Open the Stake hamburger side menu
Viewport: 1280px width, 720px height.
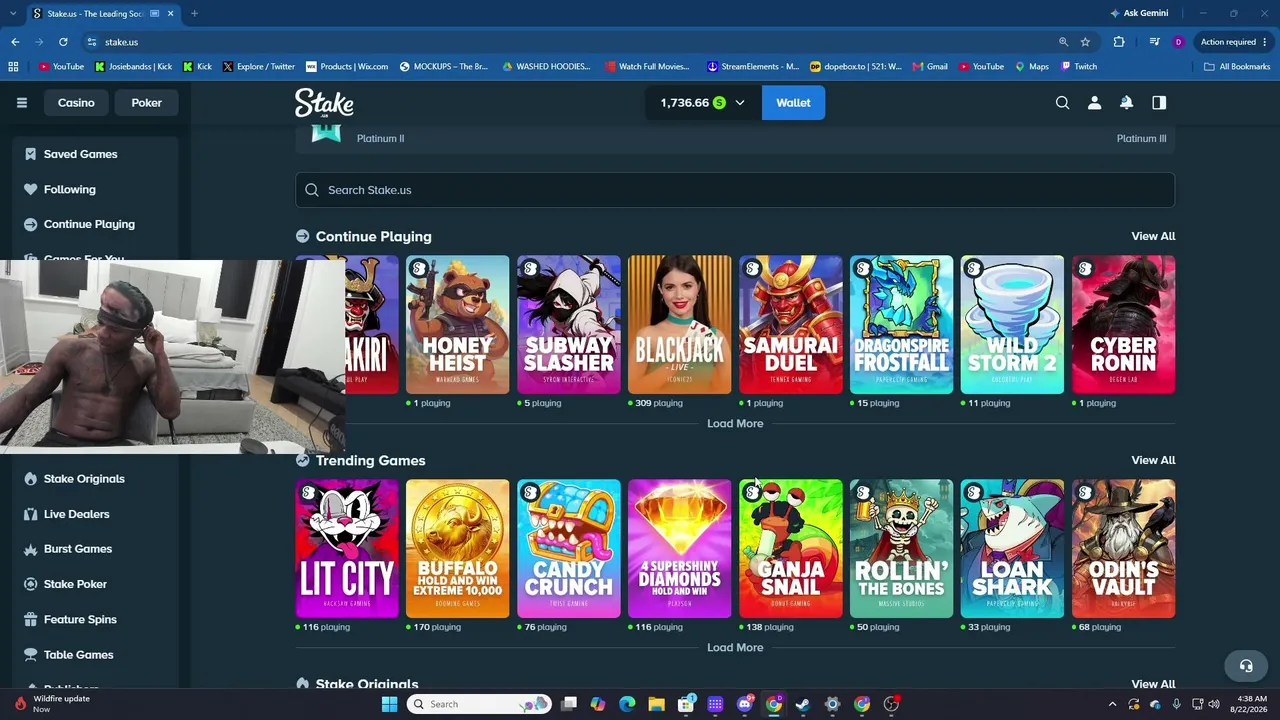[x=21, y=103]
